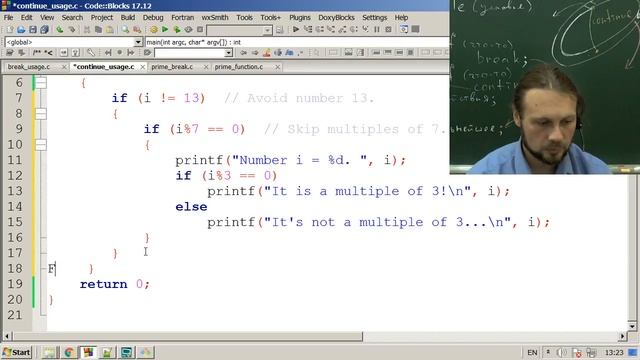The width and height of the screenshot is (640, 360).
Task: Click the DoxyBlocks block comment icon
Action: 37,52
